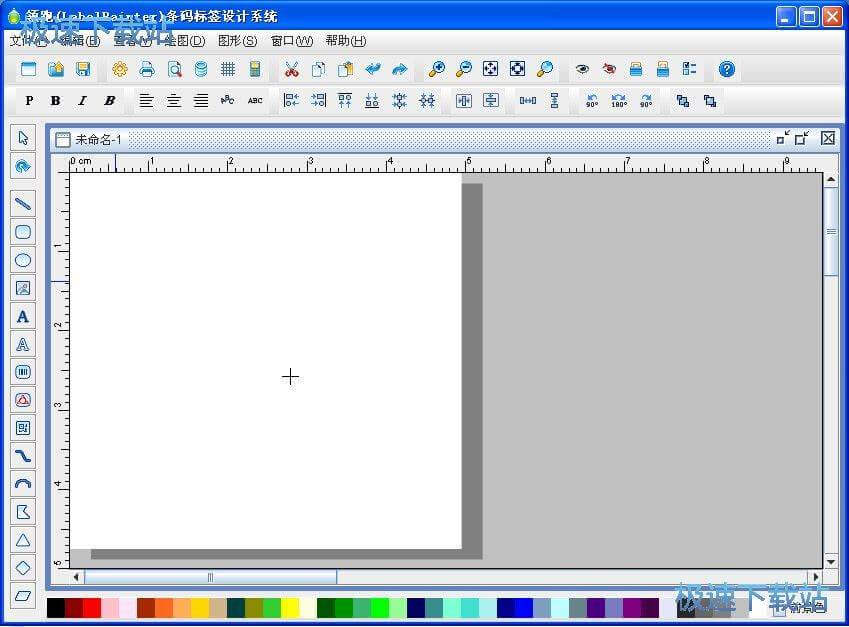Open print preview magnifier page icon
Image resolution: width=849 pixels, height=627 pixels.
pyautogui.click(x=174, y=69)
